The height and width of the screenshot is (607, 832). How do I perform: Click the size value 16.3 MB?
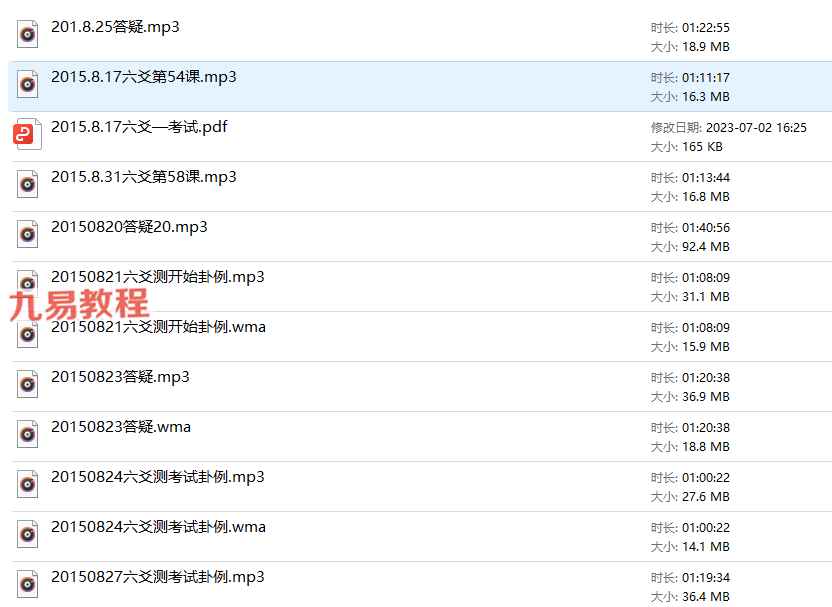pos(706,97)
